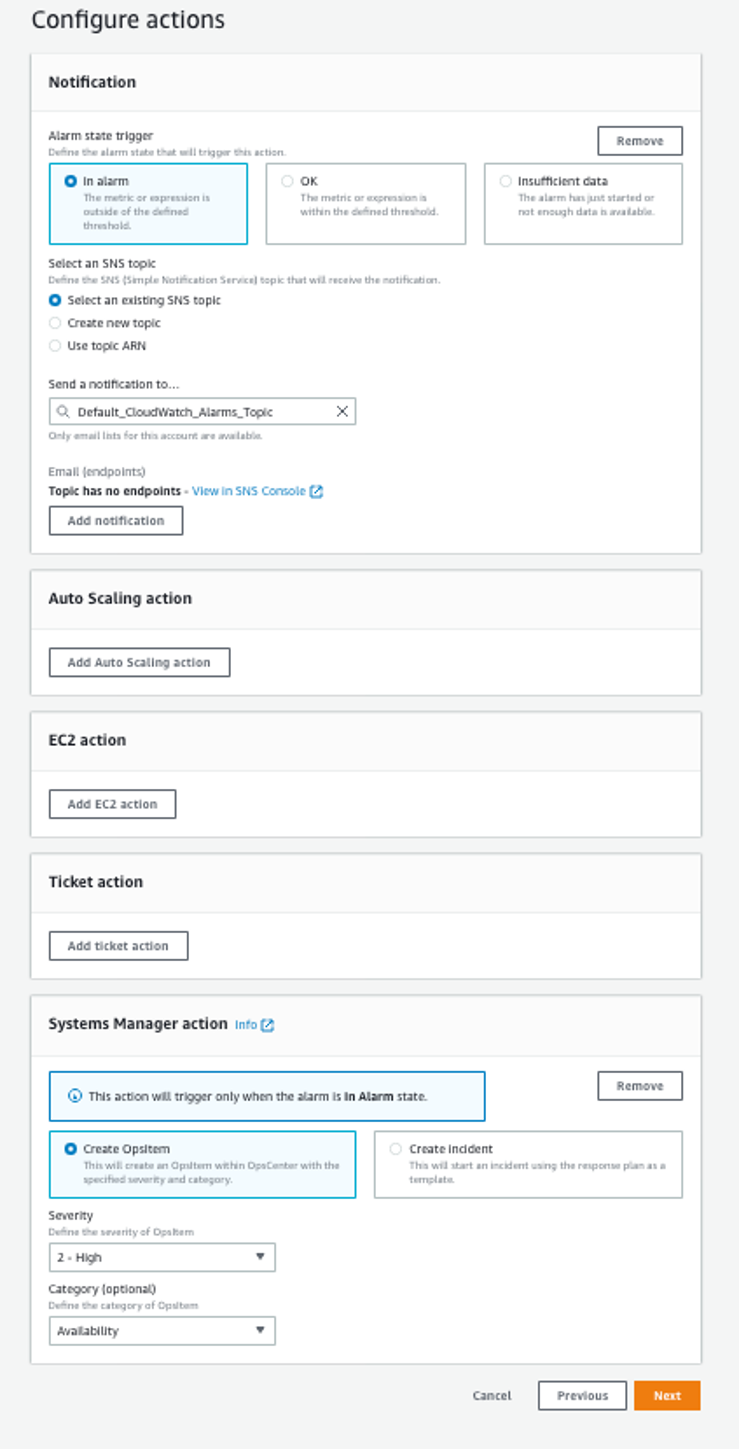This screenshot has height=1450, width=739.
Task: Click the Add notification button
Action: tap(115, 520)
